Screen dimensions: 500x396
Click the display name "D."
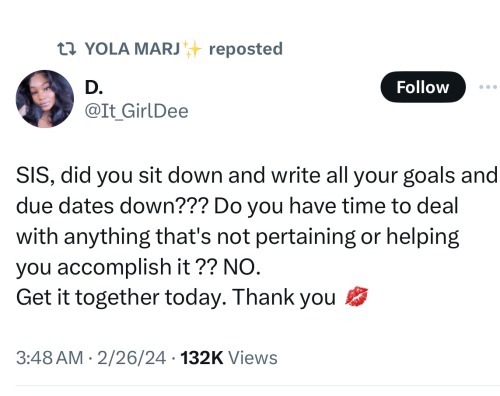94,88
